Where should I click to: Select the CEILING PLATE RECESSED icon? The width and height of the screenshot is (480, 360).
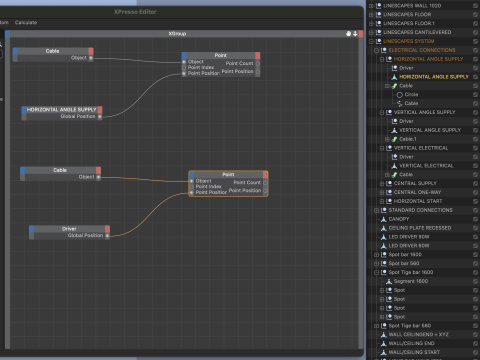[x=384, y=228]
